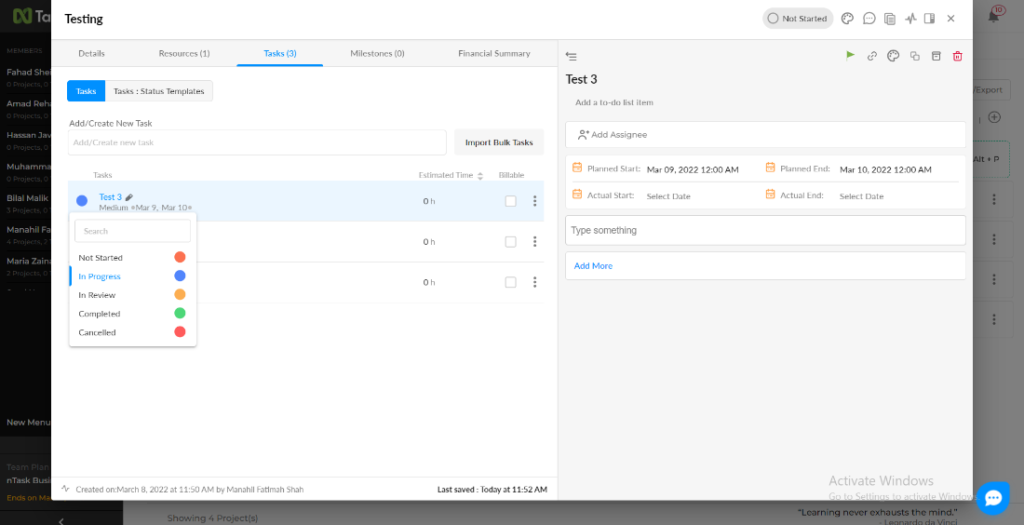Click the Add More link
Screen dimensions: 1024x525
coord(593,266)
